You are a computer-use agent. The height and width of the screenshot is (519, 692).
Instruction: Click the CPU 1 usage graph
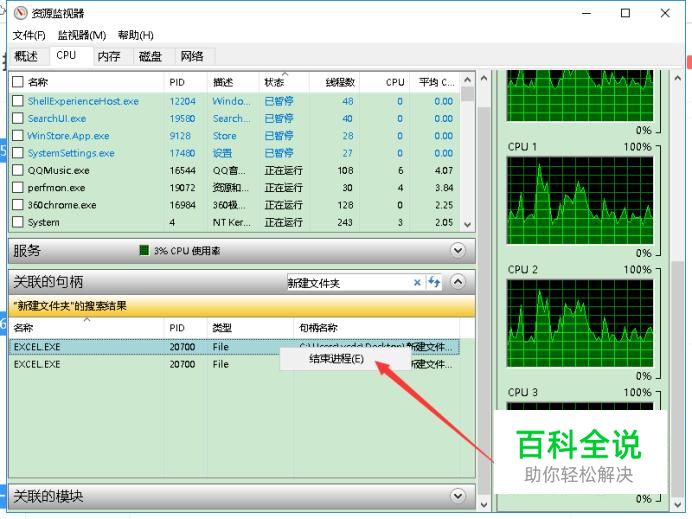click(x=580, y=200)
